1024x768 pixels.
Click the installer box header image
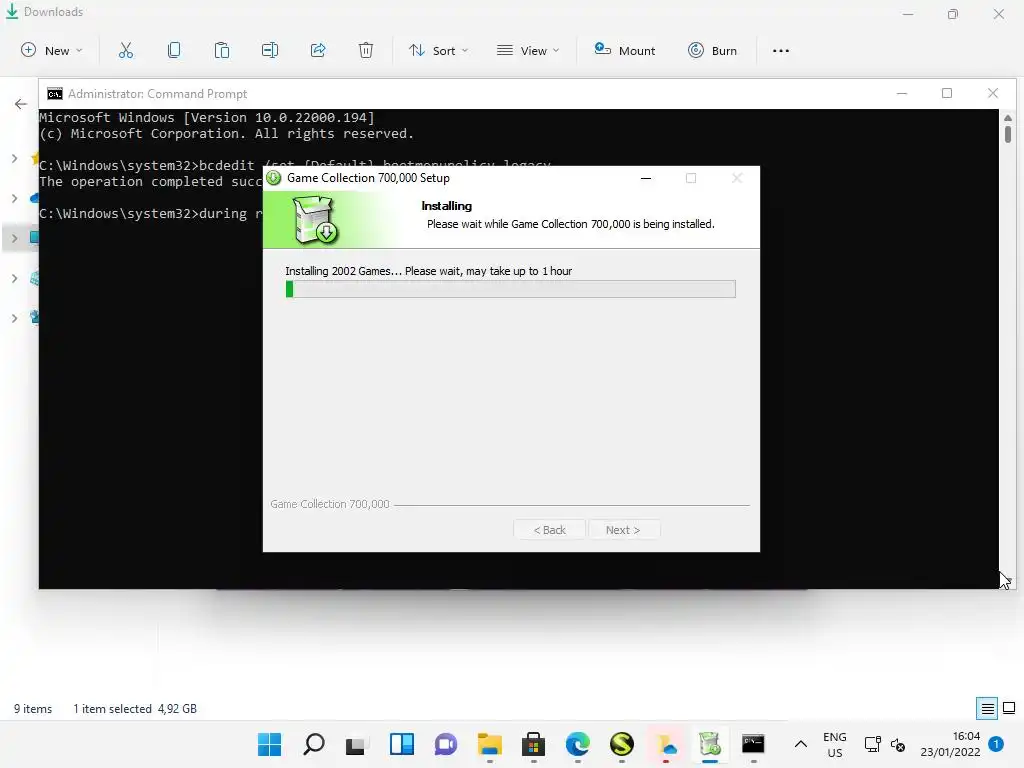click(x=315, y=220)
